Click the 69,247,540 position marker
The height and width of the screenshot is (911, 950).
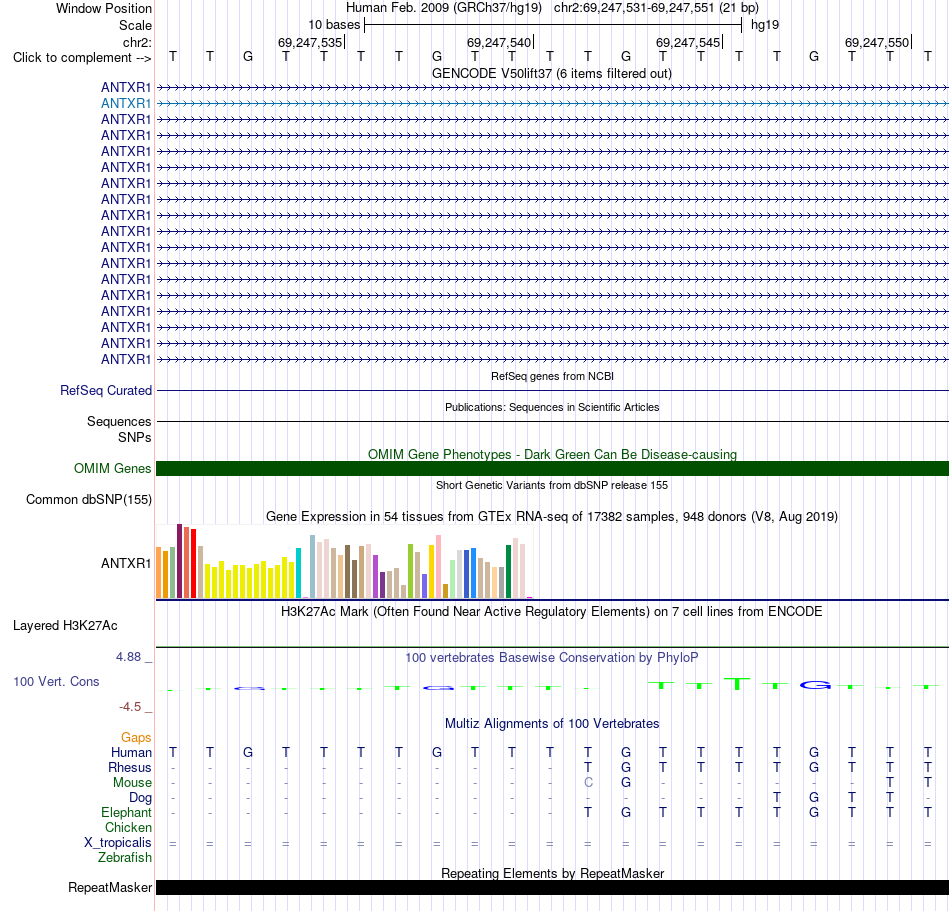tap(499, 42)
